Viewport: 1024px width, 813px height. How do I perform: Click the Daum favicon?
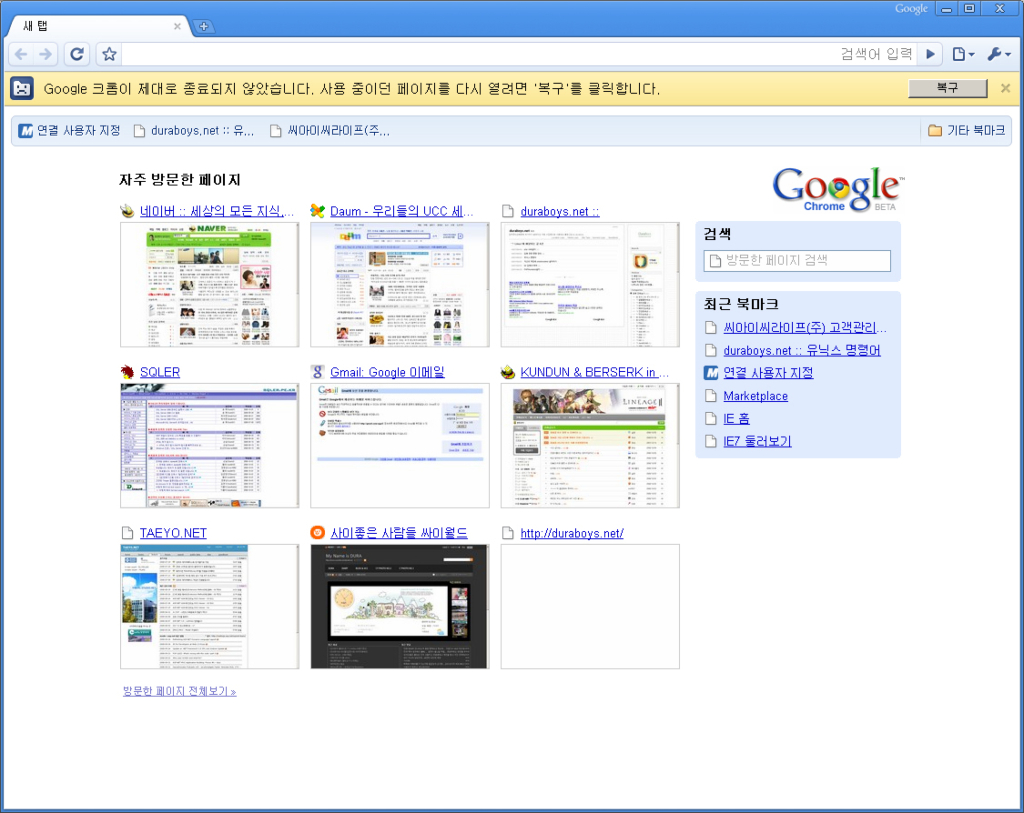click(x=317, y=211)
